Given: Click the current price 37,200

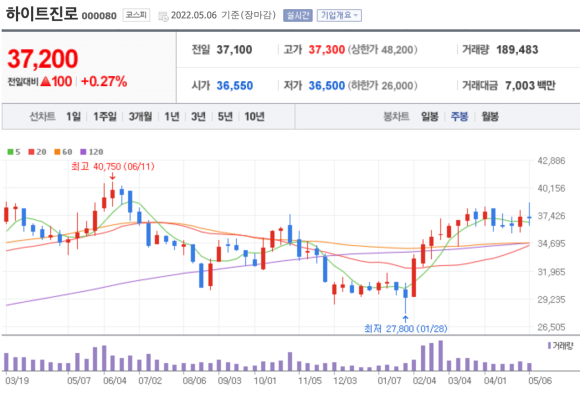Looking at the screenshot, I should [x=43, y=58].
